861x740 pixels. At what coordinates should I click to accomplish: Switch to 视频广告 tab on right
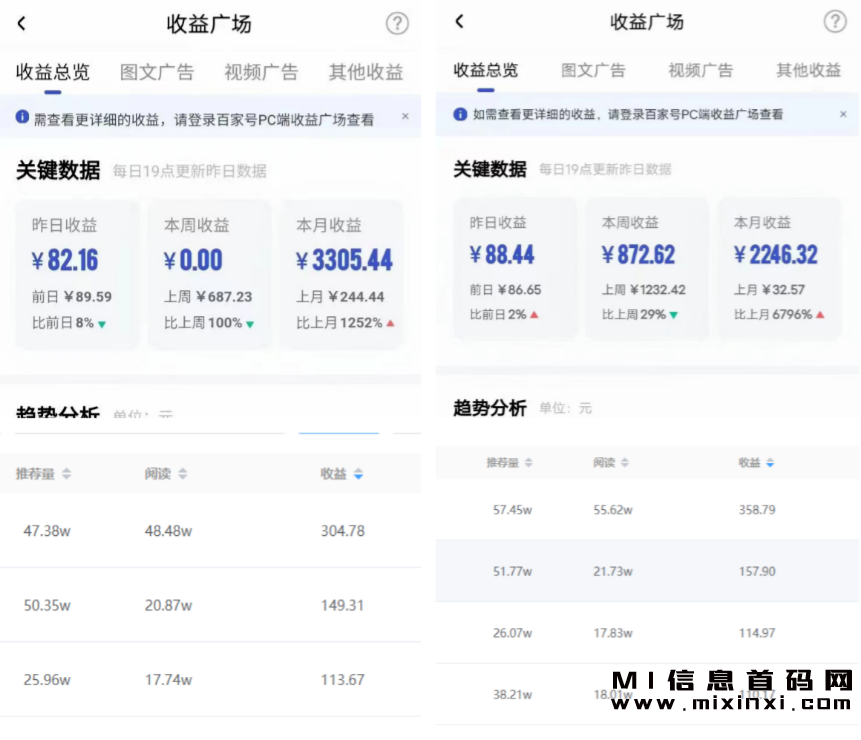(700, 70)
